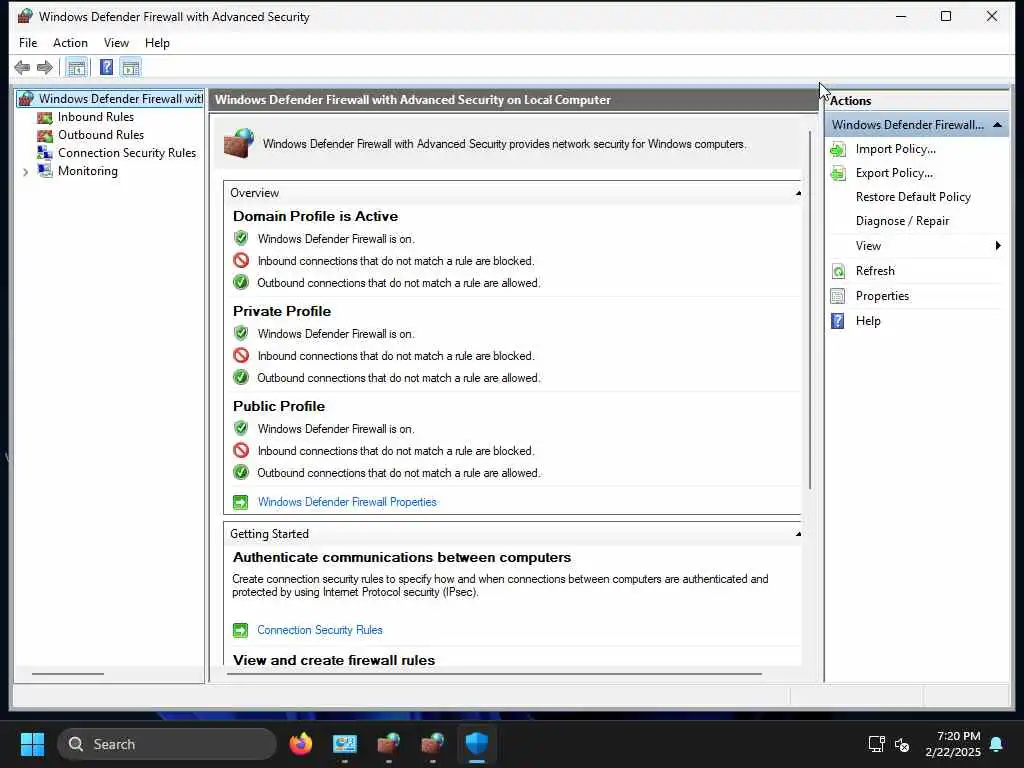1024x768 pixels.
Task: Click the Windows Start button
Action: click(x=32, y=744)
